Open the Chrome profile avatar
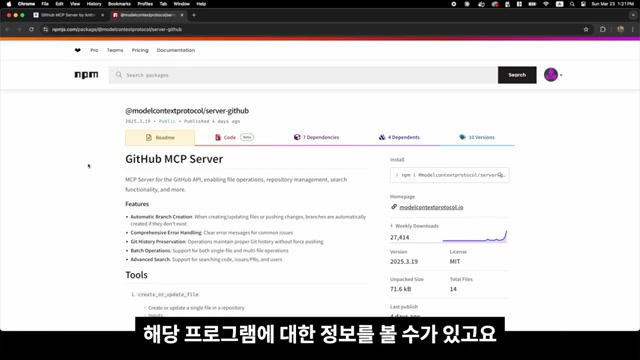 (x=620, y=29)
